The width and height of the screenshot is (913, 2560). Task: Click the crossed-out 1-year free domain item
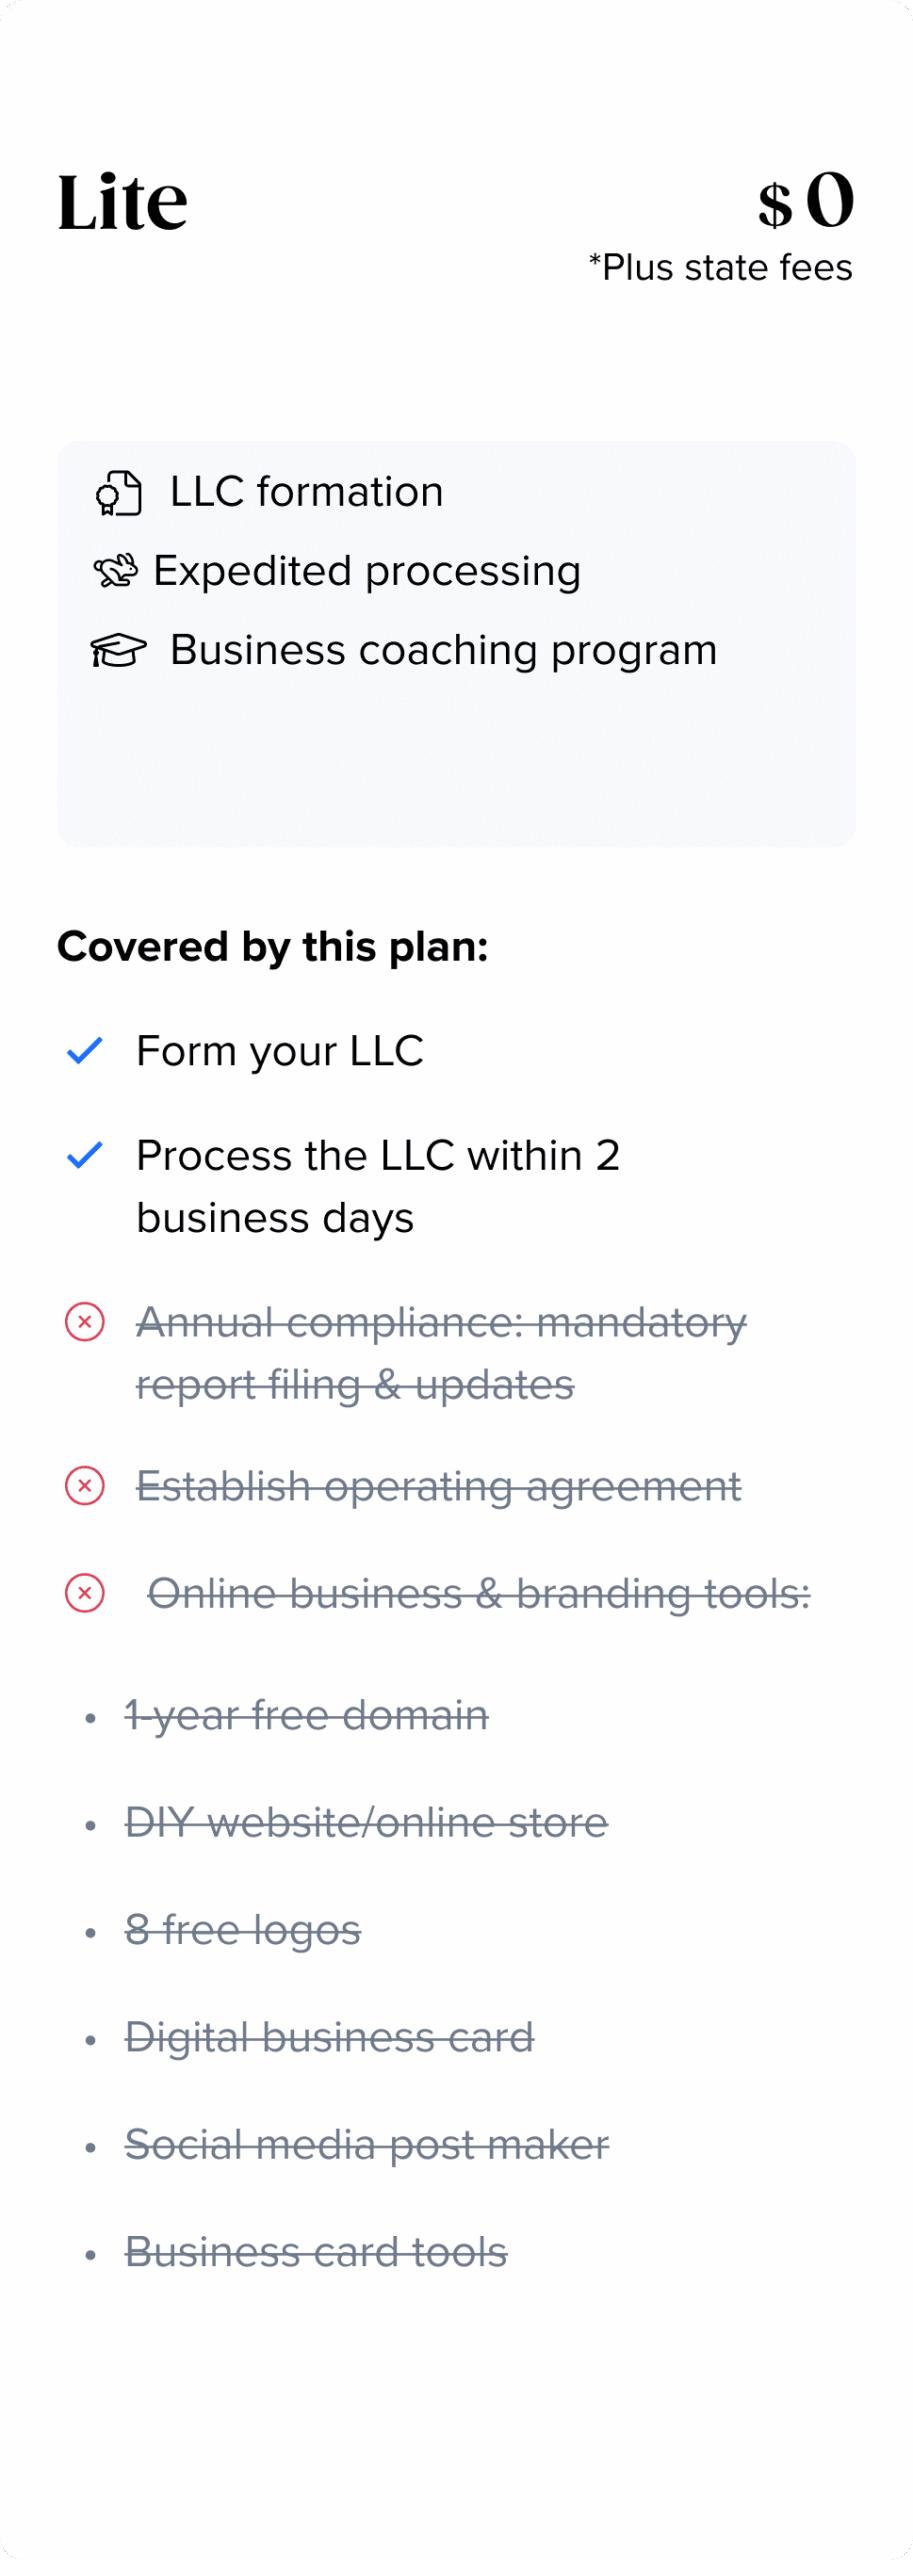tap(306, 1716)
